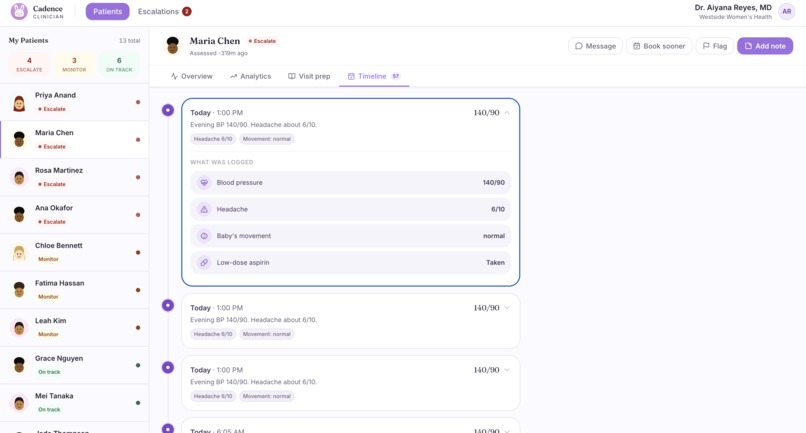The height and width of the screenshot is (433, 806).
Task: Select patient Fatima Hassan
Action: click(x=75, y=290)
